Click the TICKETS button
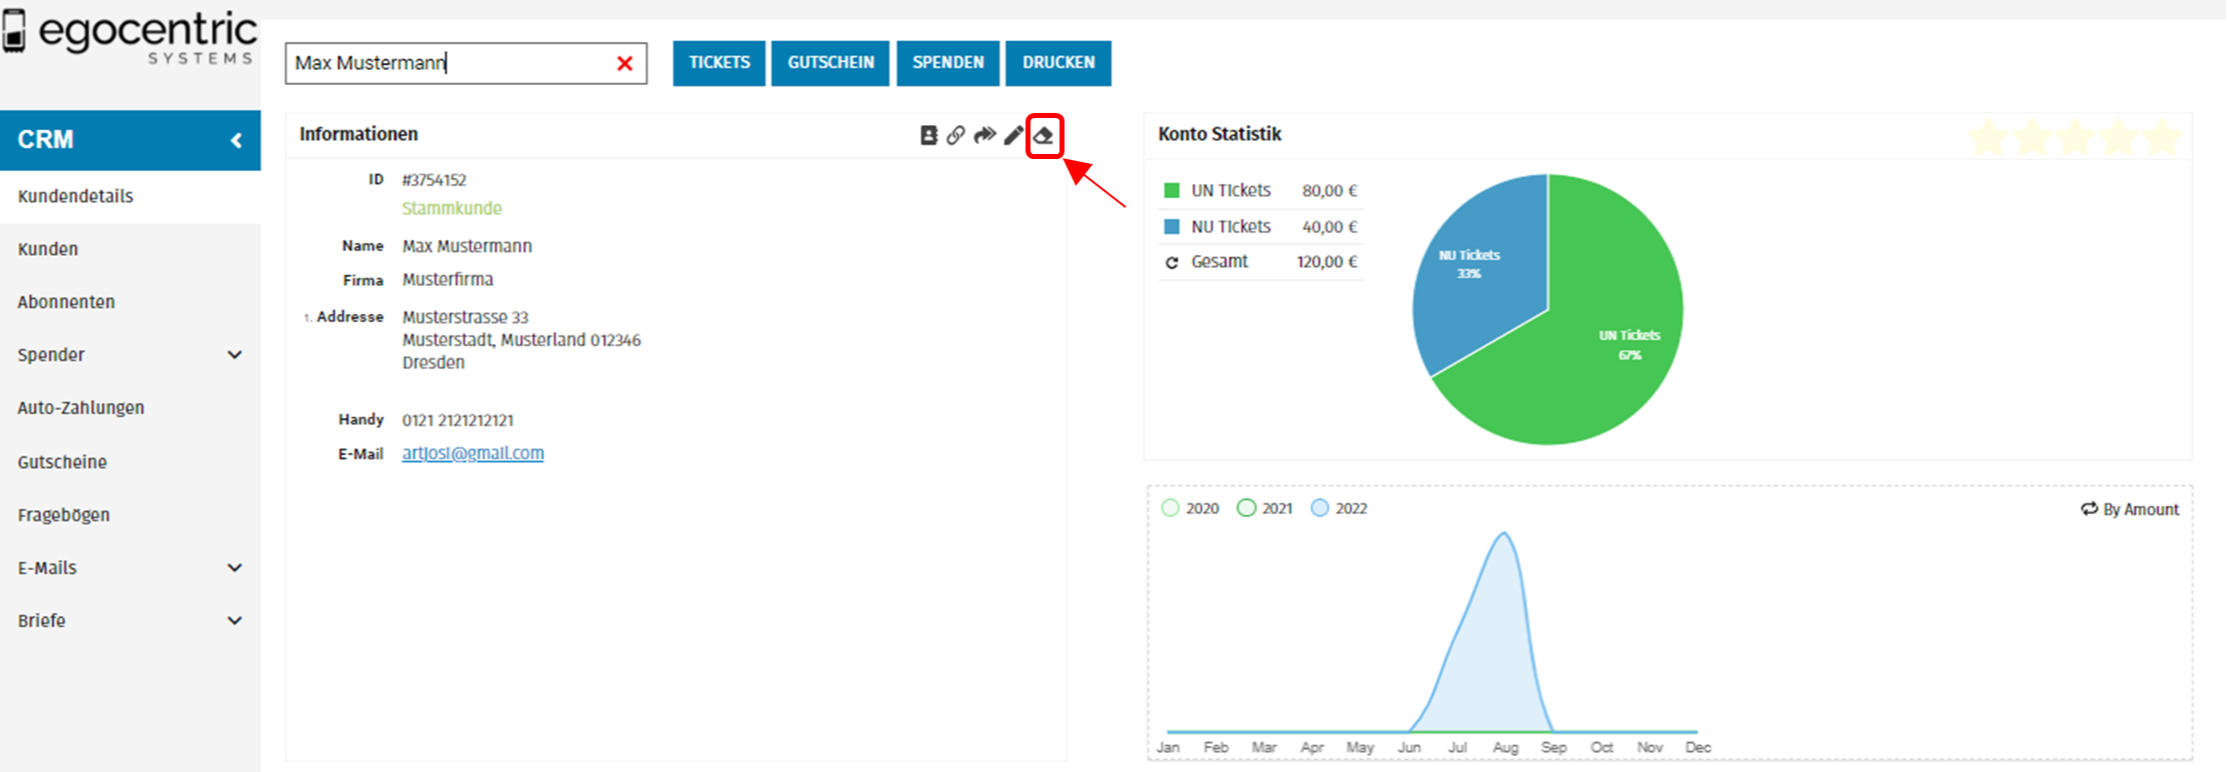 [719, 63]
